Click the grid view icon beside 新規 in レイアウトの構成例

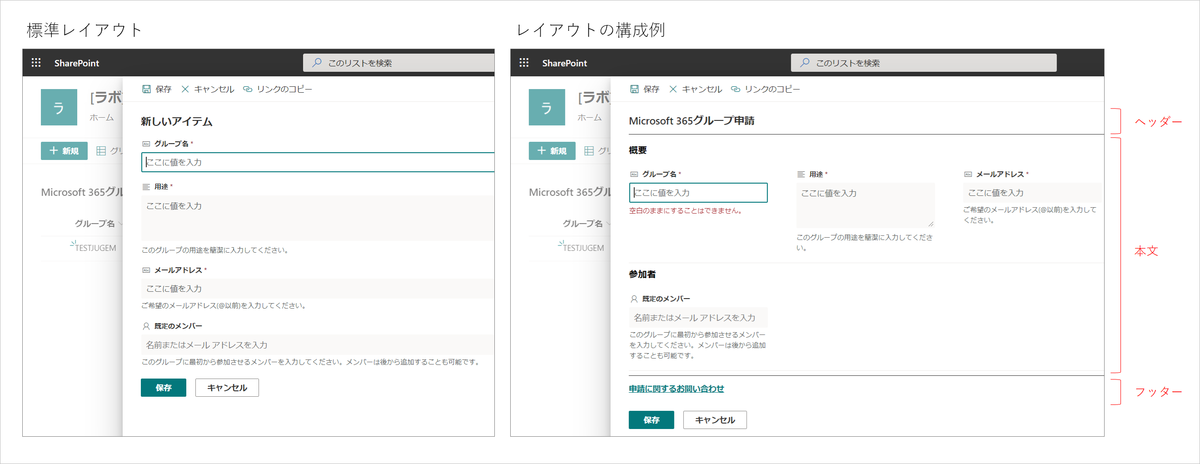click(x=589, y=151)
